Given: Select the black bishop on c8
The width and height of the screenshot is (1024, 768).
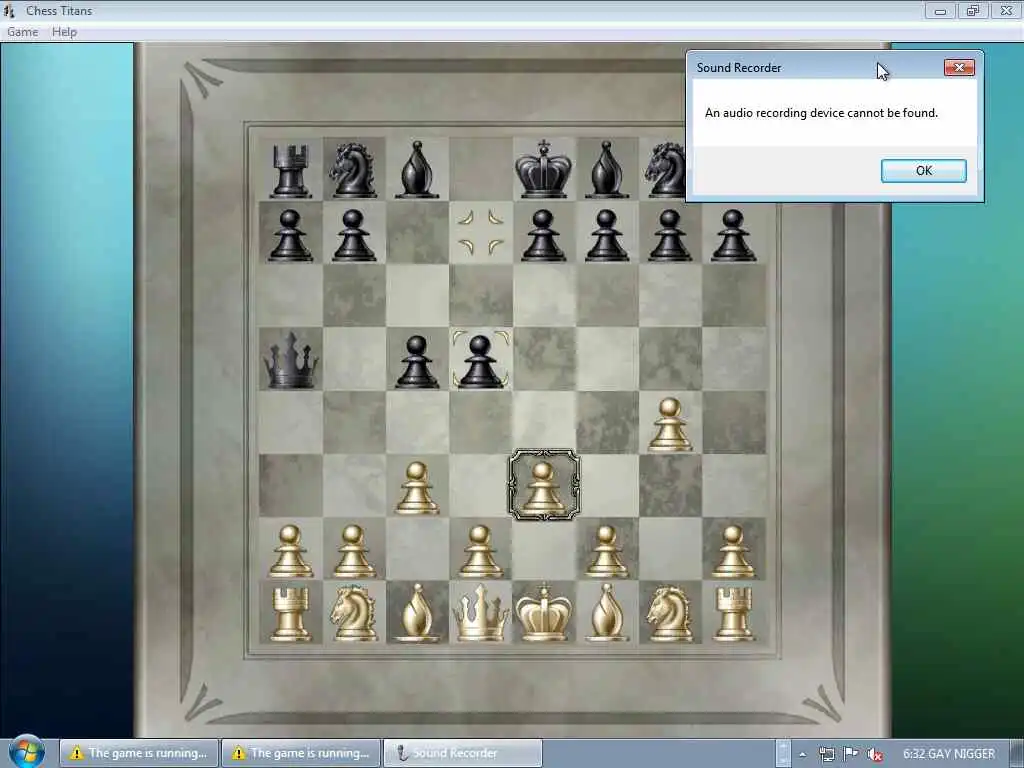Looking at the screenshot, I should (417, 169).
